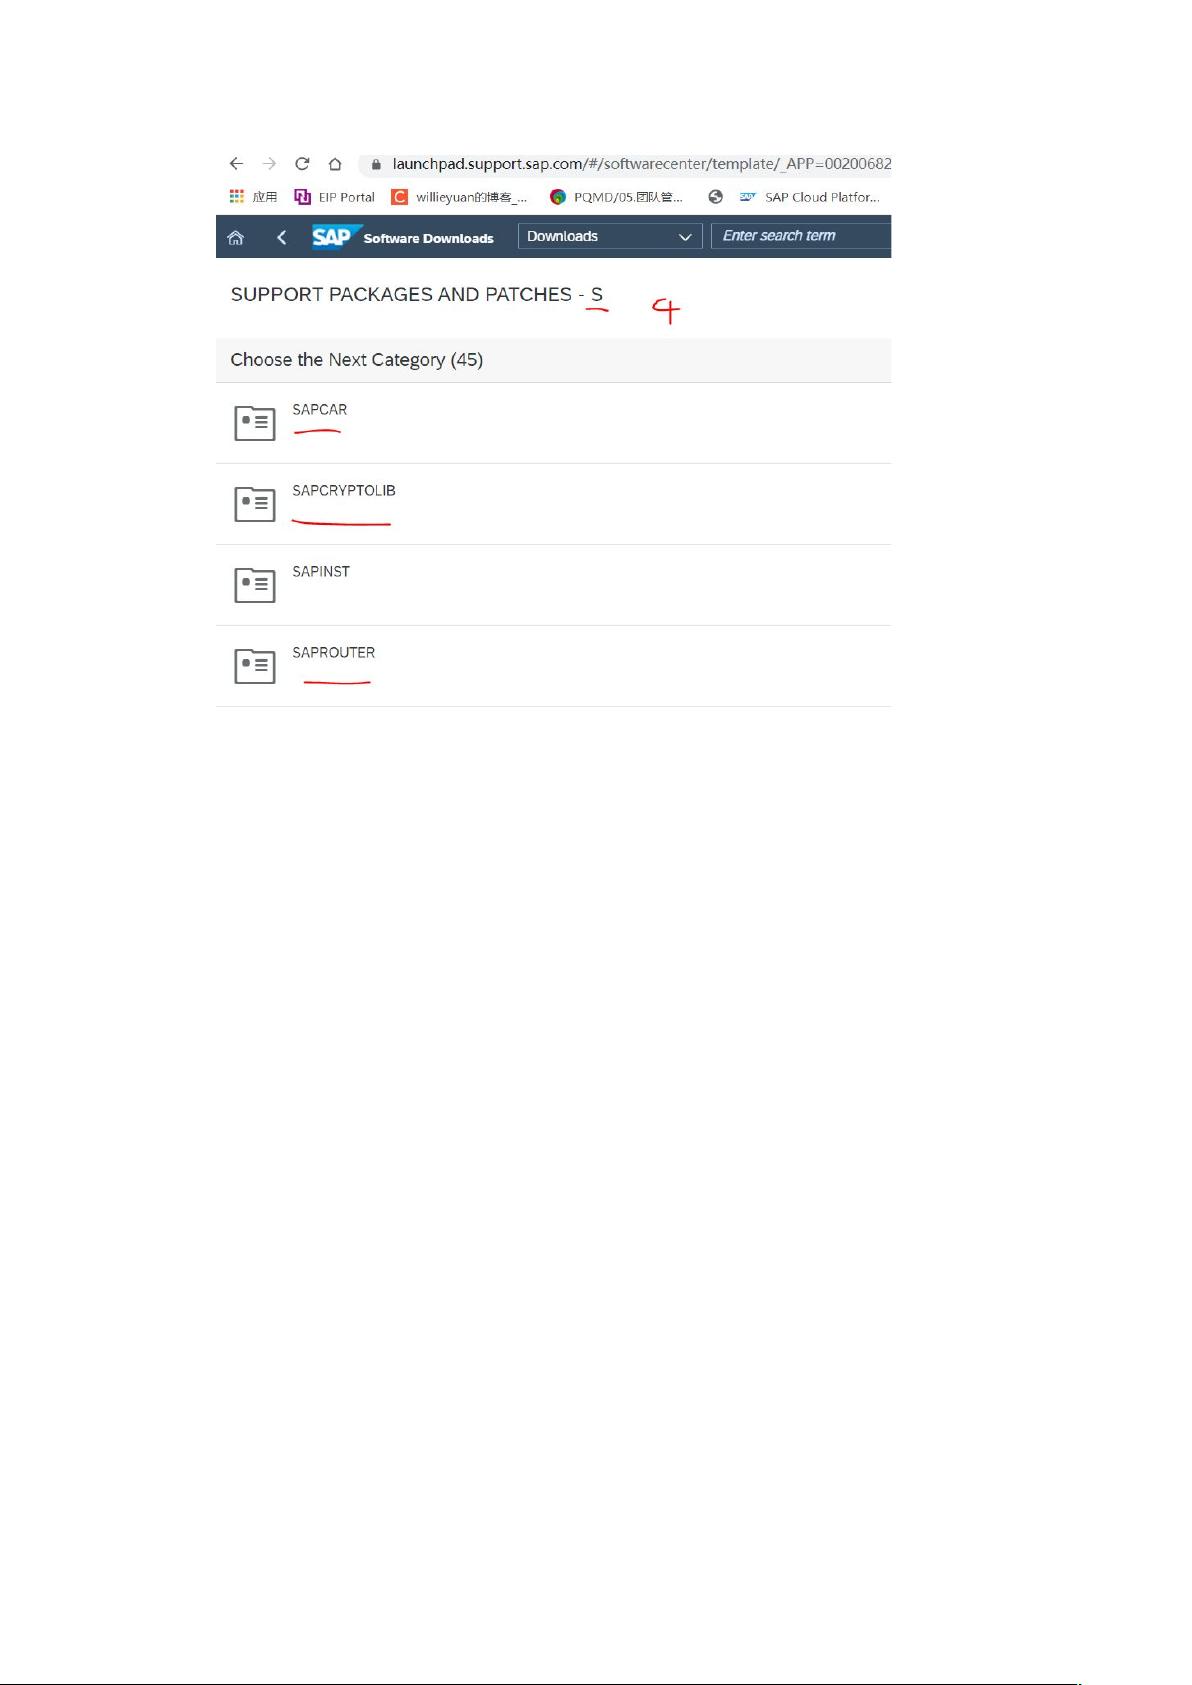Screen dimensions: 1192x1685
Task: Click the SAP launchpad home icon
Action: 236,237
